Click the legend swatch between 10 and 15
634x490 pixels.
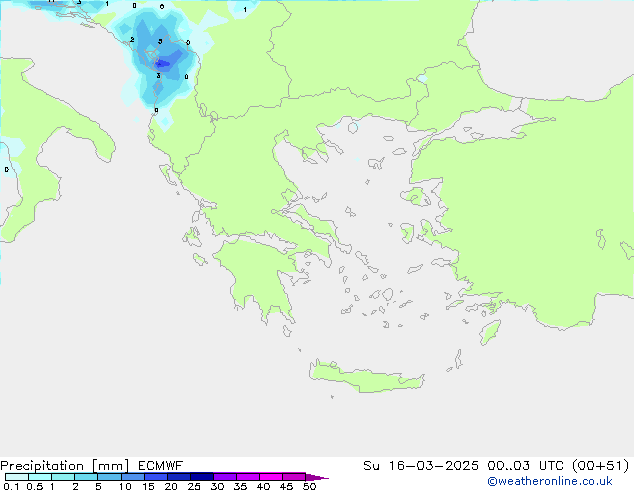(132, 477)
